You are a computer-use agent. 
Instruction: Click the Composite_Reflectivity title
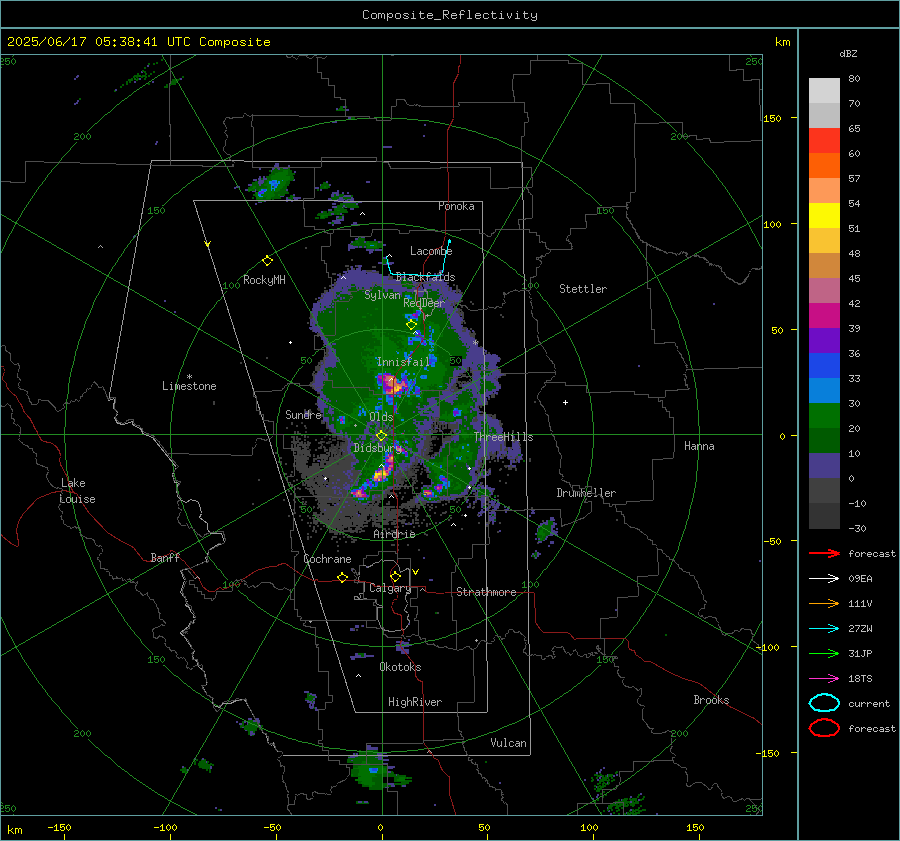click(450, 15)
